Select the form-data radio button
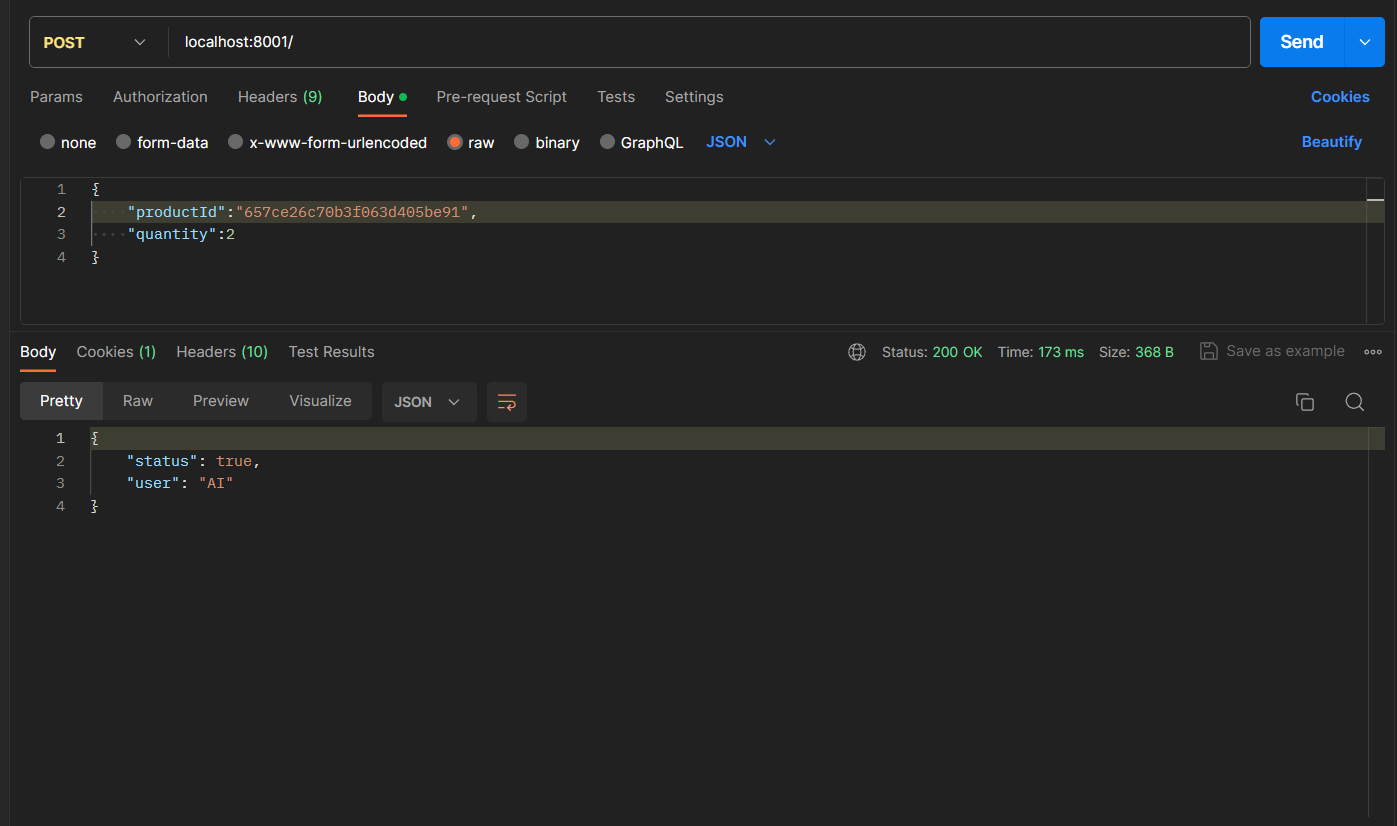The image size is (1397, 826). tap(124, 142)
